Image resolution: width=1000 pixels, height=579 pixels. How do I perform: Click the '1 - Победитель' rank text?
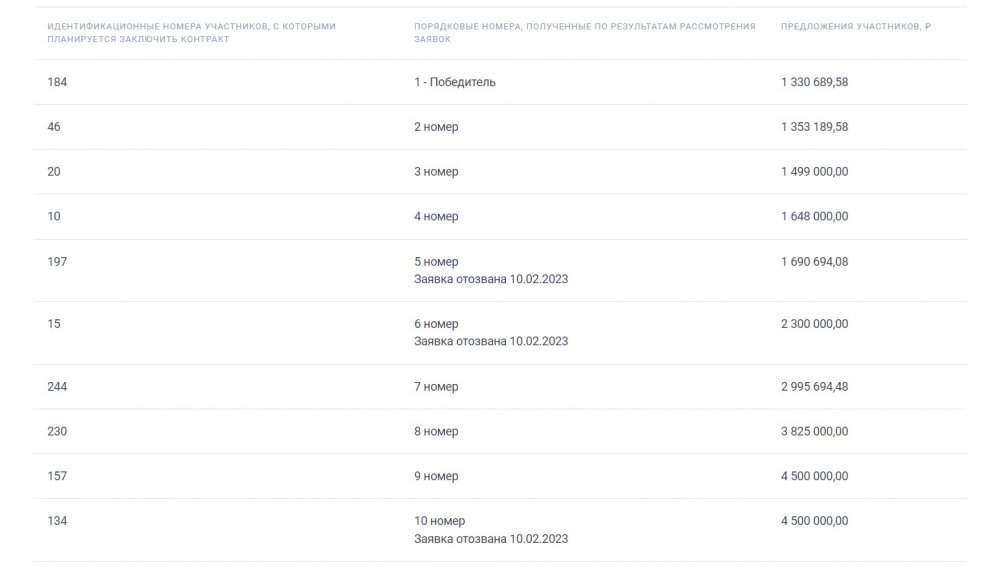click(454, 82)
